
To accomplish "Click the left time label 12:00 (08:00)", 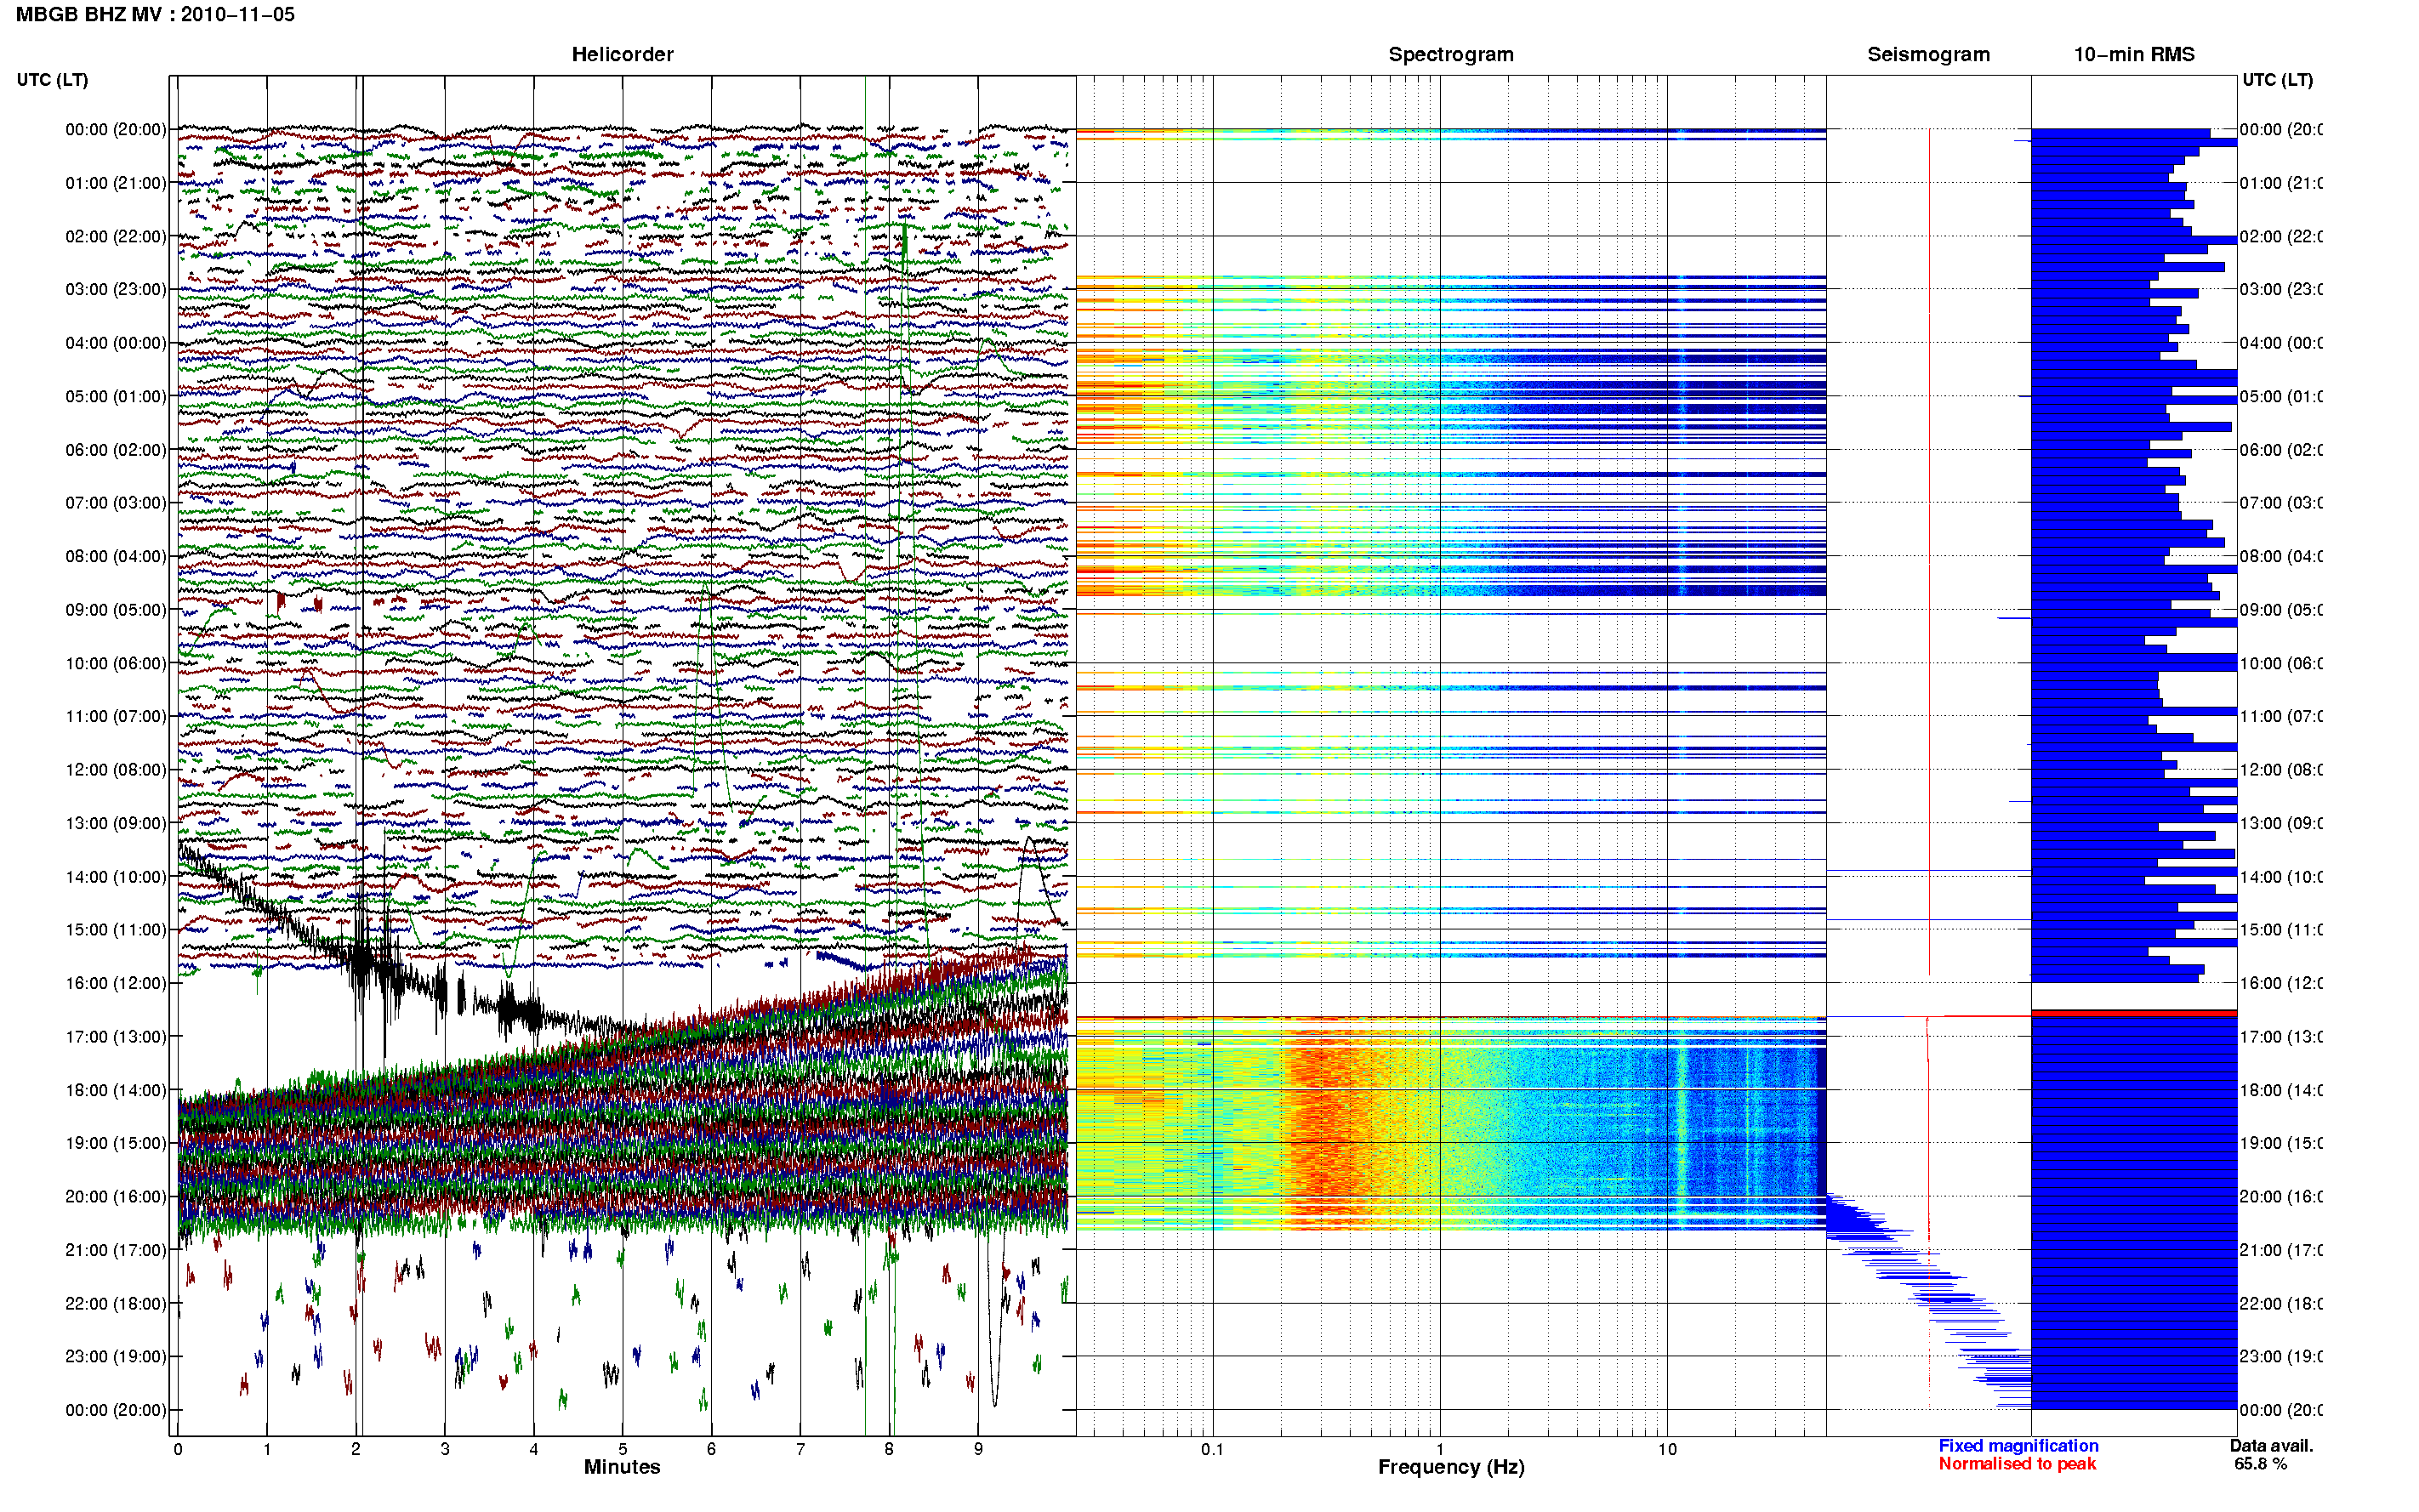I will pyautogui.click(x=116, y=770).
